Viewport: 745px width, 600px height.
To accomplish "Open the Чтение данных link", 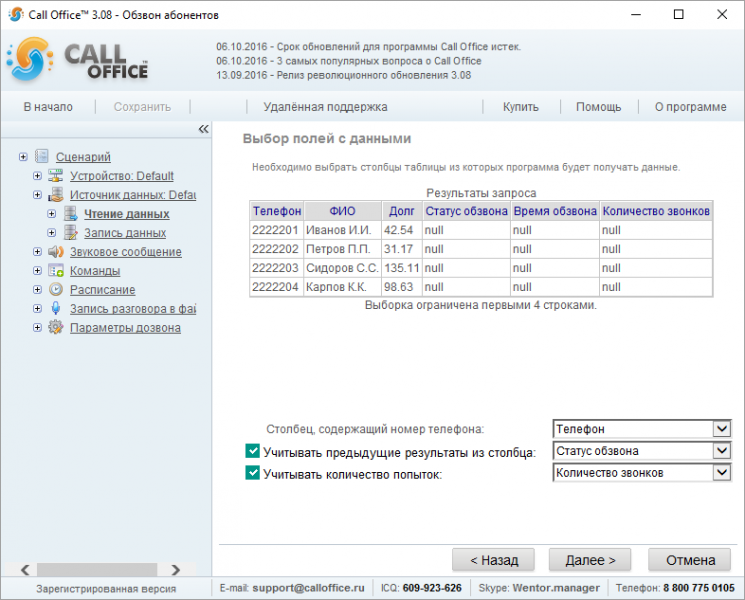I will pyautogui.click(x=127, y=214).
